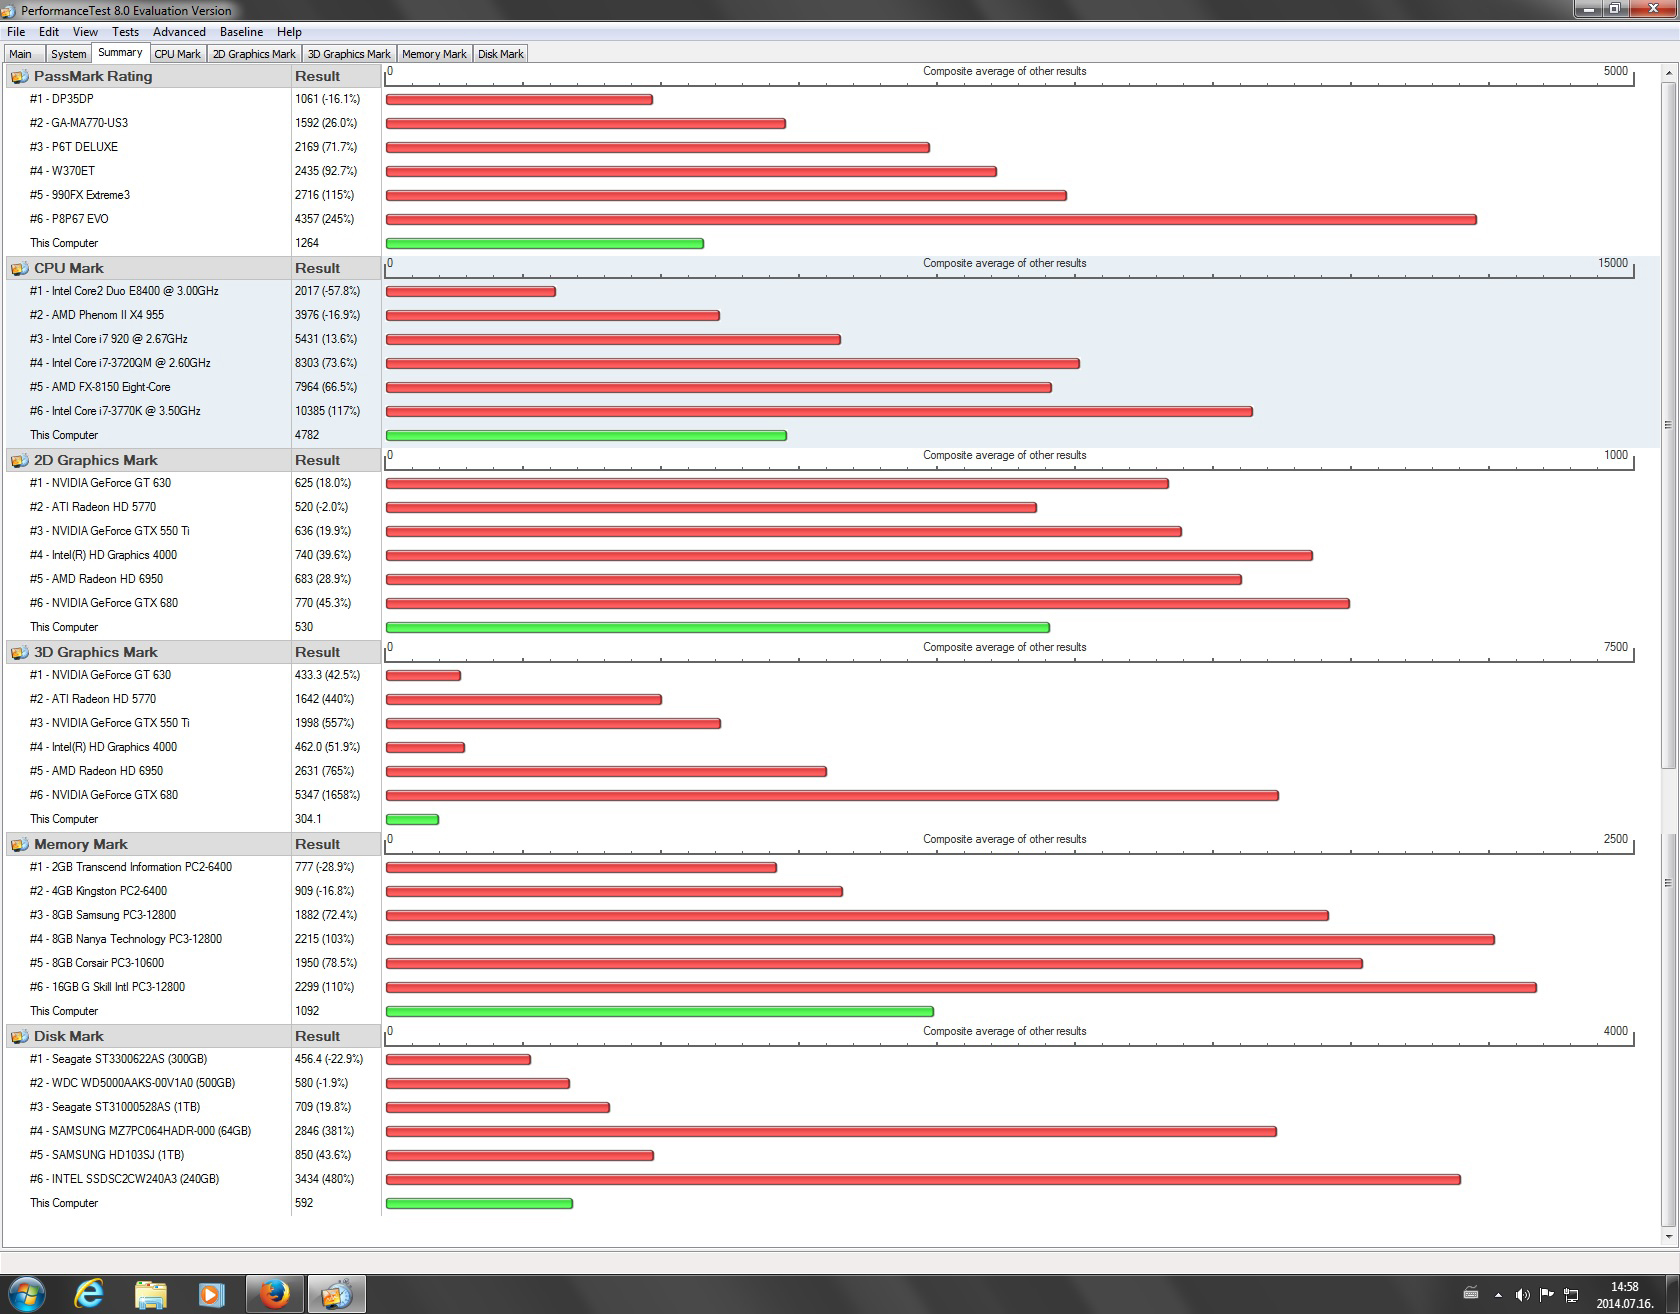Click the keyboard tray icon
Image resolution: width=1680 pixels, height=1314 pixels.
[1471, 1294]
